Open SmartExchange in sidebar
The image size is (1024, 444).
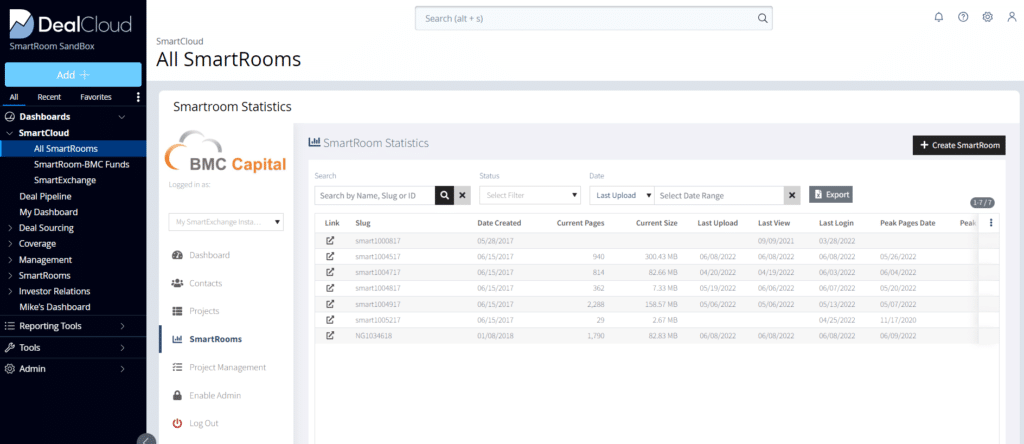click(x=65, y=180)
